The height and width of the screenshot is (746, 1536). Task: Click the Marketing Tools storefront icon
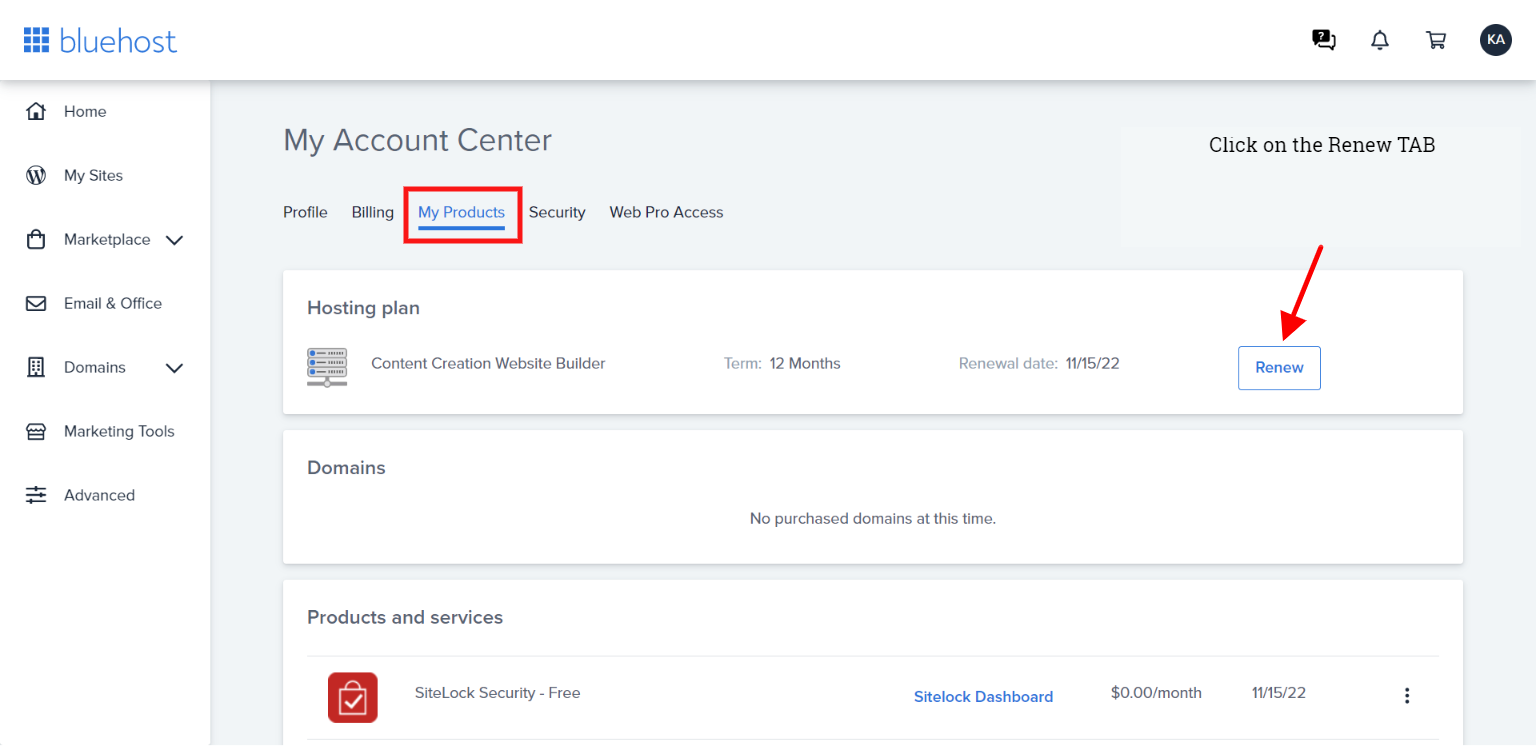pos(36,431)
